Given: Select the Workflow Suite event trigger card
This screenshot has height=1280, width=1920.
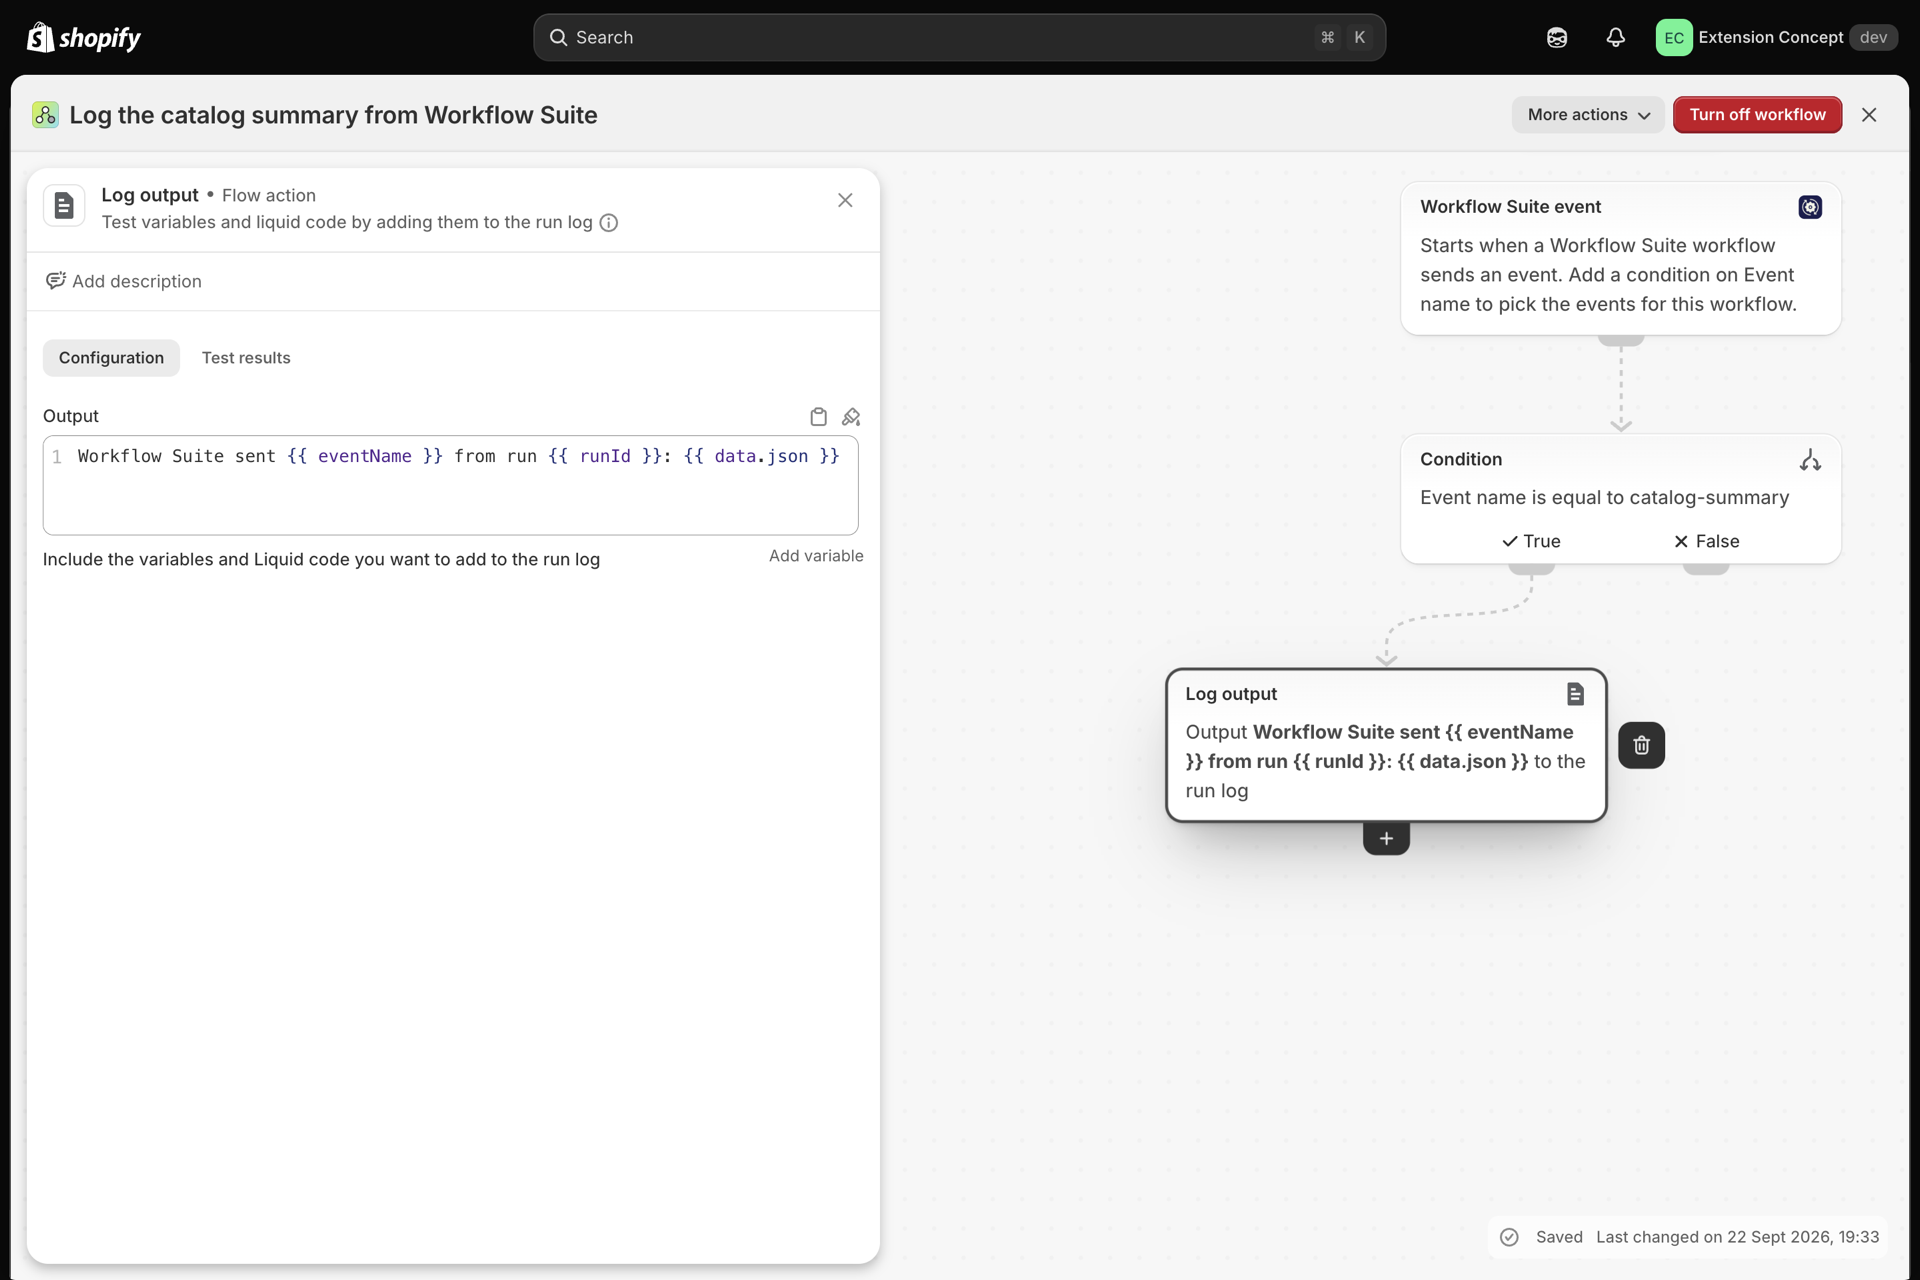Looking at the screenshot, I should point(1620,258).
